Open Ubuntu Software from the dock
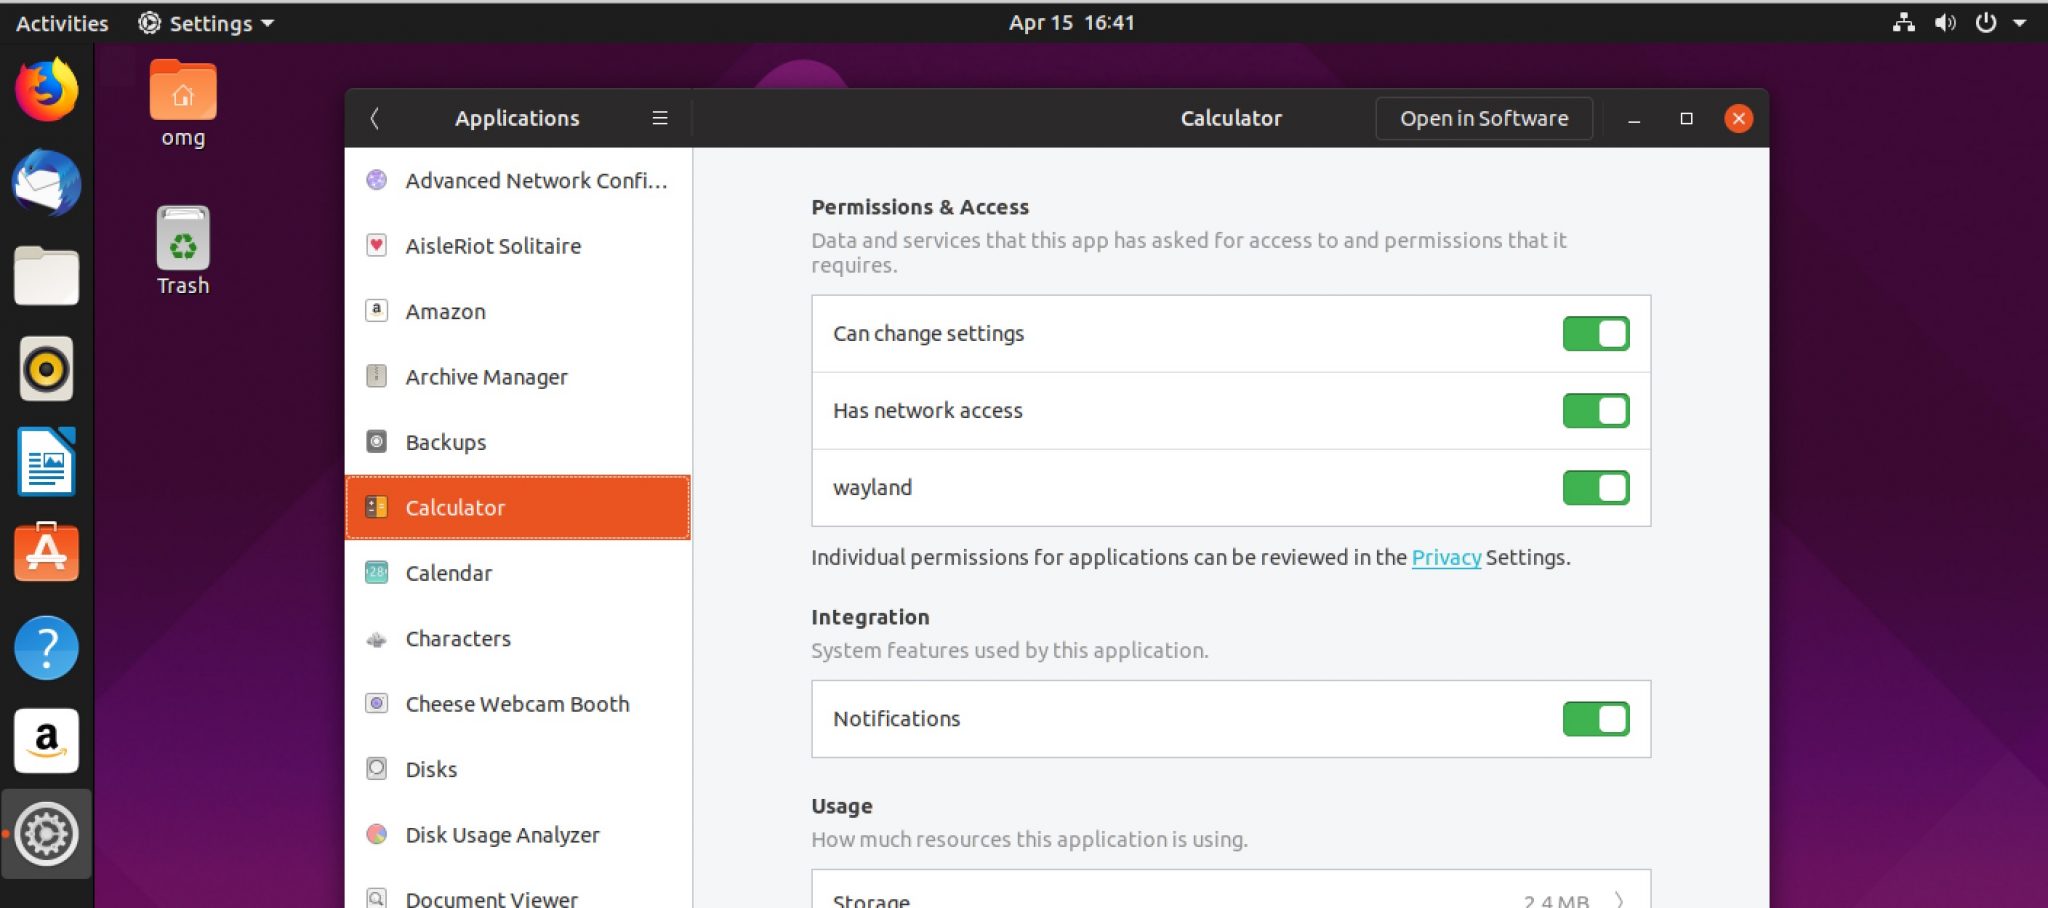The image size is (2048, 908). 46,552
